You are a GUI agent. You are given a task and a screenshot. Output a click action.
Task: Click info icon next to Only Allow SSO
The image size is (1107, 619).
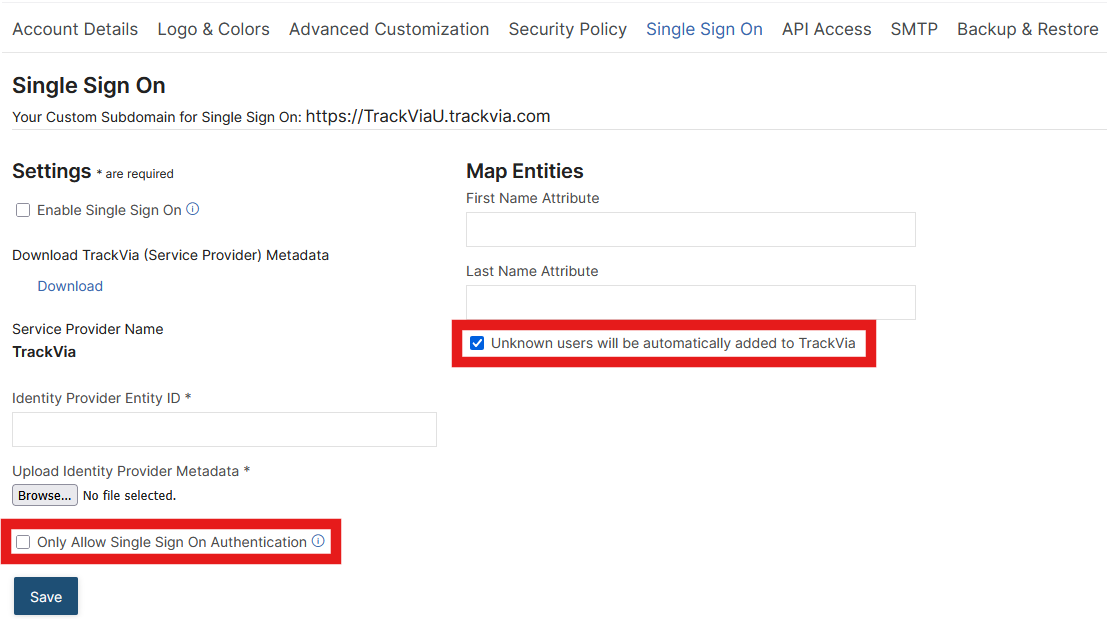(x=318, y=541)
